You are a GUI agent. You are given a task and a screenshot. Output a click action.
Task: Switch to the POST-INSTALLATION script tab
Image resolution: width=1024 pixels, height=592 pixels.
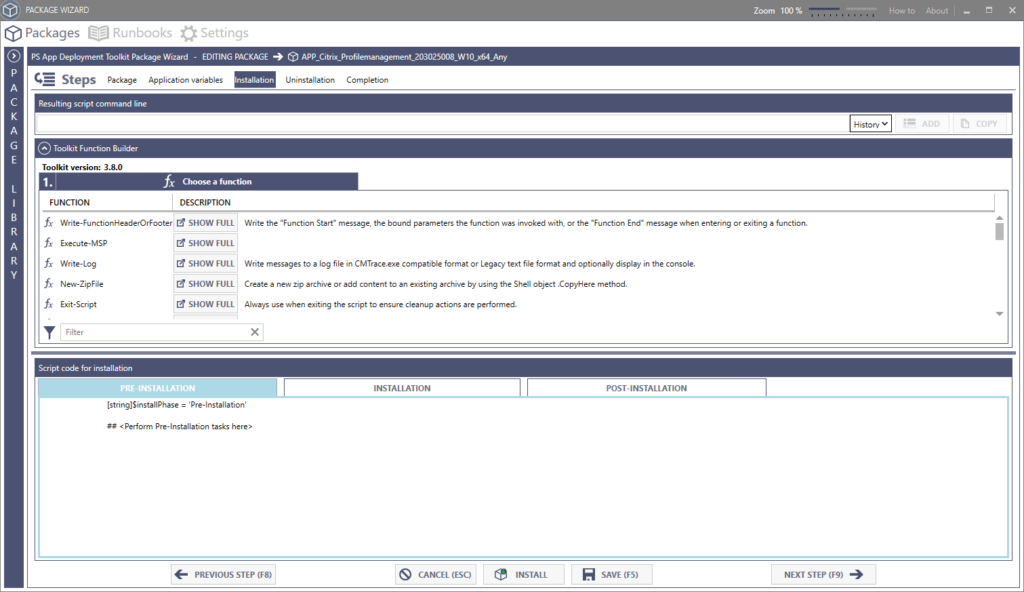(x=646, y=388)
